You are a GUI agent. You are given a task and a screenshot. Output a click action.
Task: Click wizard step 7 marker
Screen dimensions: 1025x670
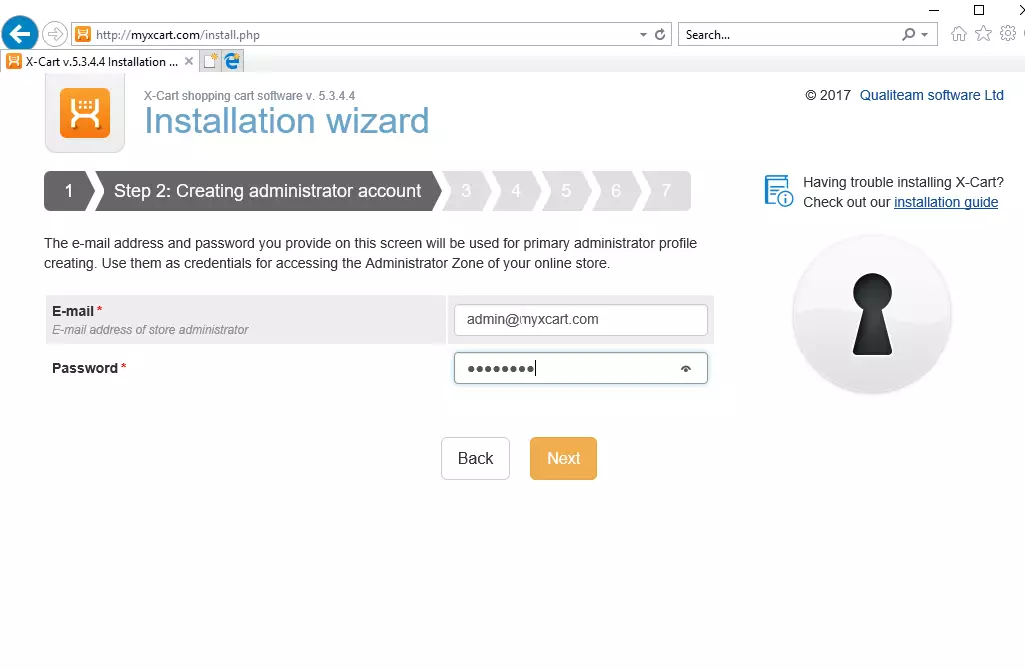666,191
